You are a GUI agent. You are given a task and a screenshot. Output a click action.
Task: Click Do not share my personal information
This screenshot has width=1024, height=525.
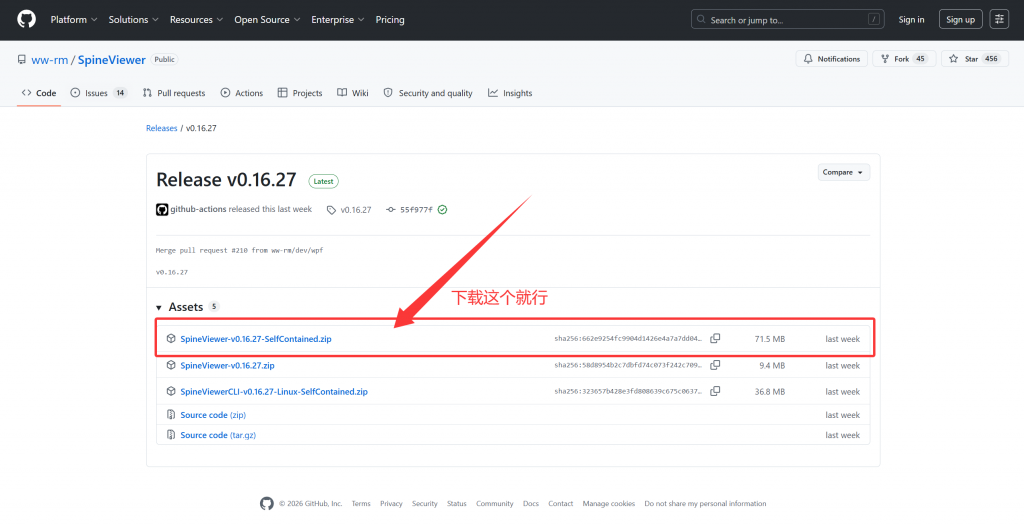pyautogui.click(x=705, y=503)
